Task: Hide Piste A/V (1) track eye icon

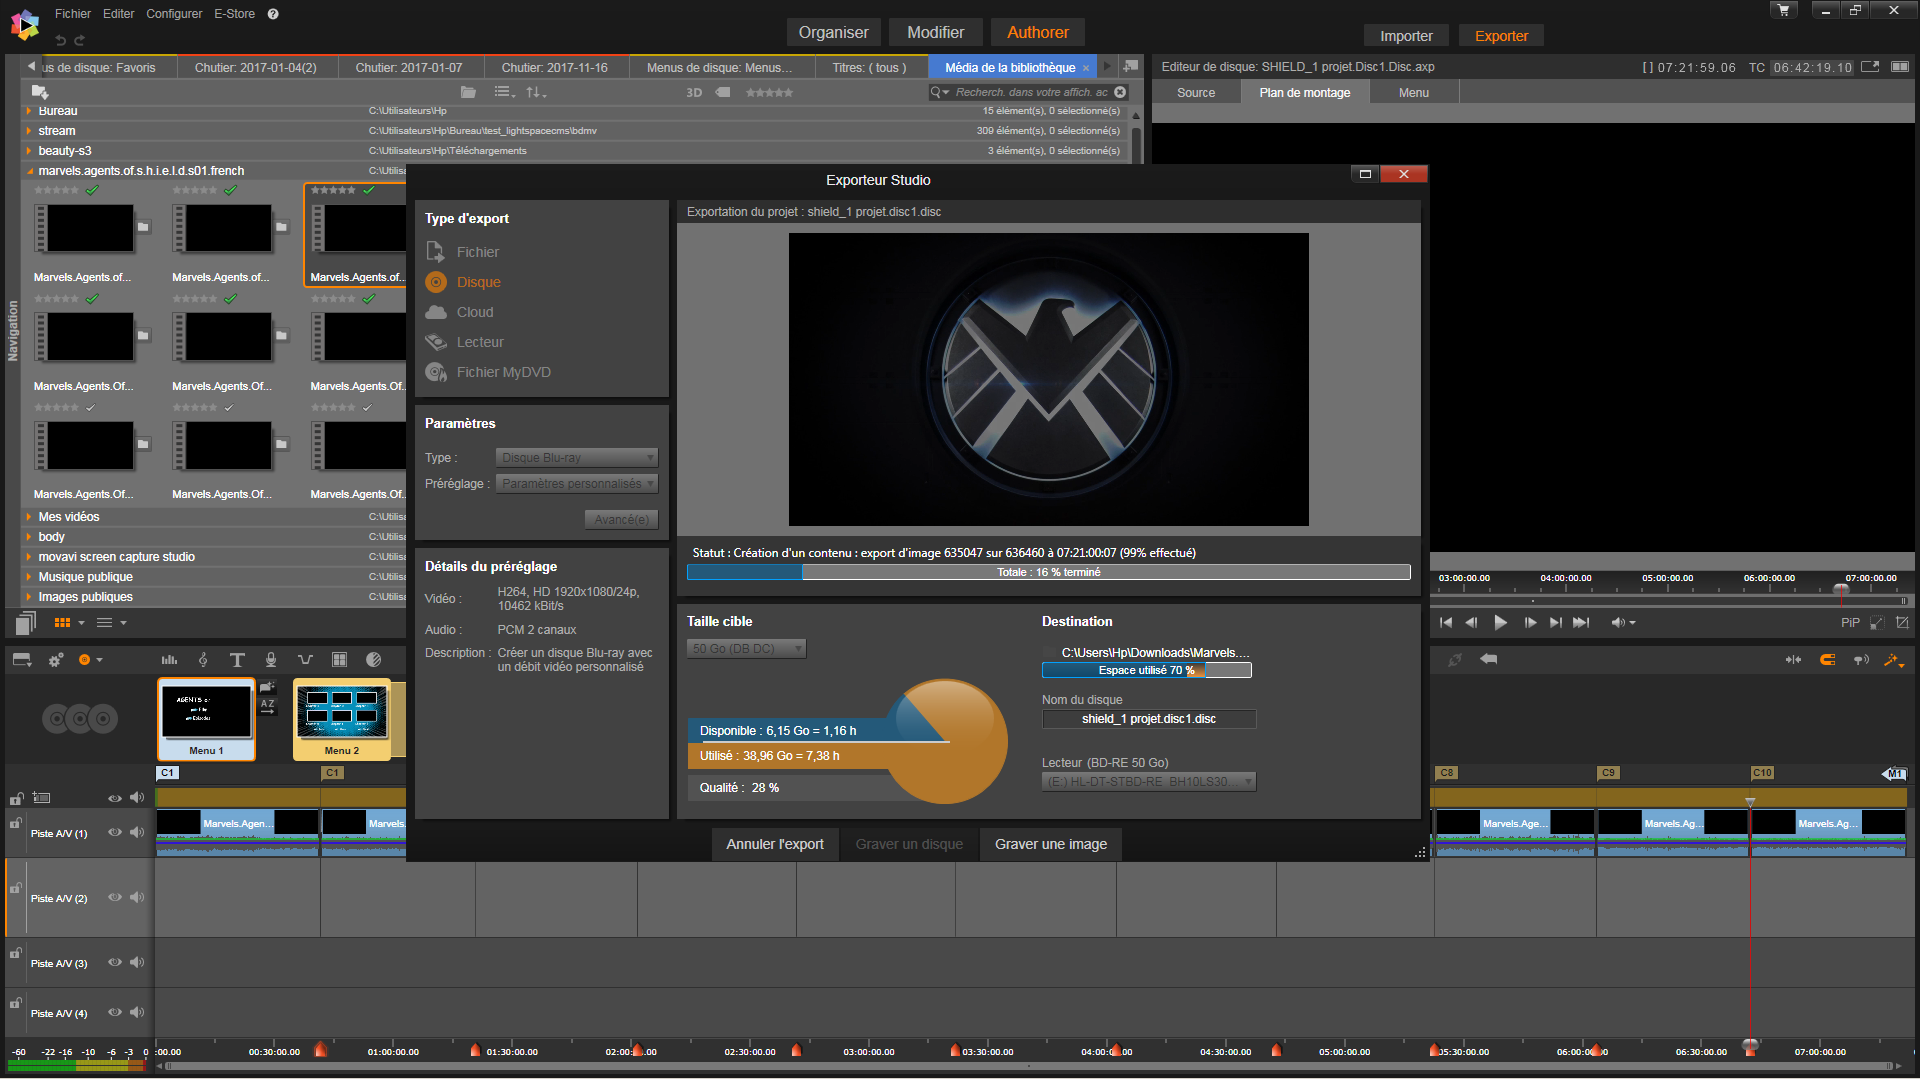Action: click(114, 833)
